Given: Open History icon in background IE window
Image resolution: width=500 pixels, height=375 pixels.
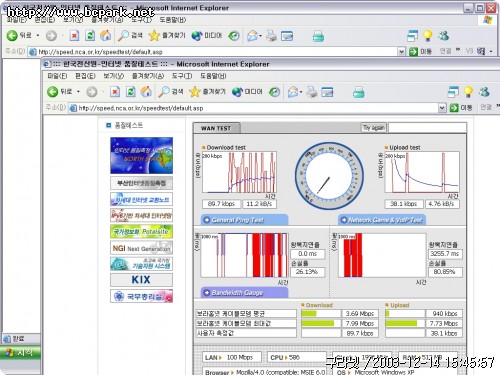Looking at the screenshot, I should tap(234, 35).
